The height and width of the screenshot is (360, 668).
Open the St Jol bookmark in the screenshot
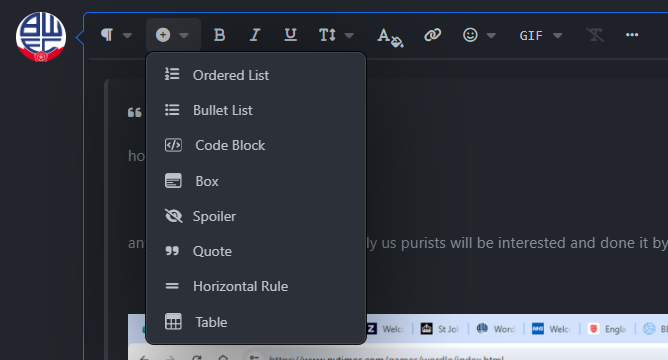pyautogui.click(x=440, y=329)
